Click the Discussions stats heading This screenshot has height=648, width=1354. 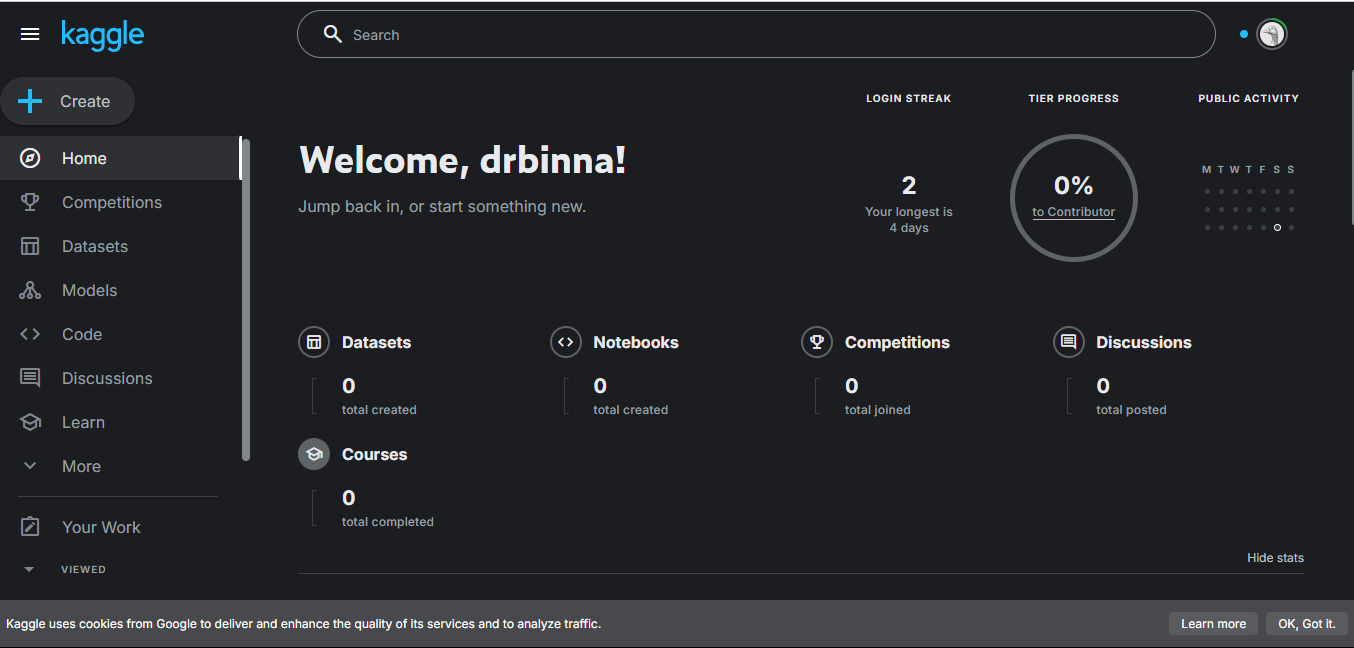point(1144,342)
